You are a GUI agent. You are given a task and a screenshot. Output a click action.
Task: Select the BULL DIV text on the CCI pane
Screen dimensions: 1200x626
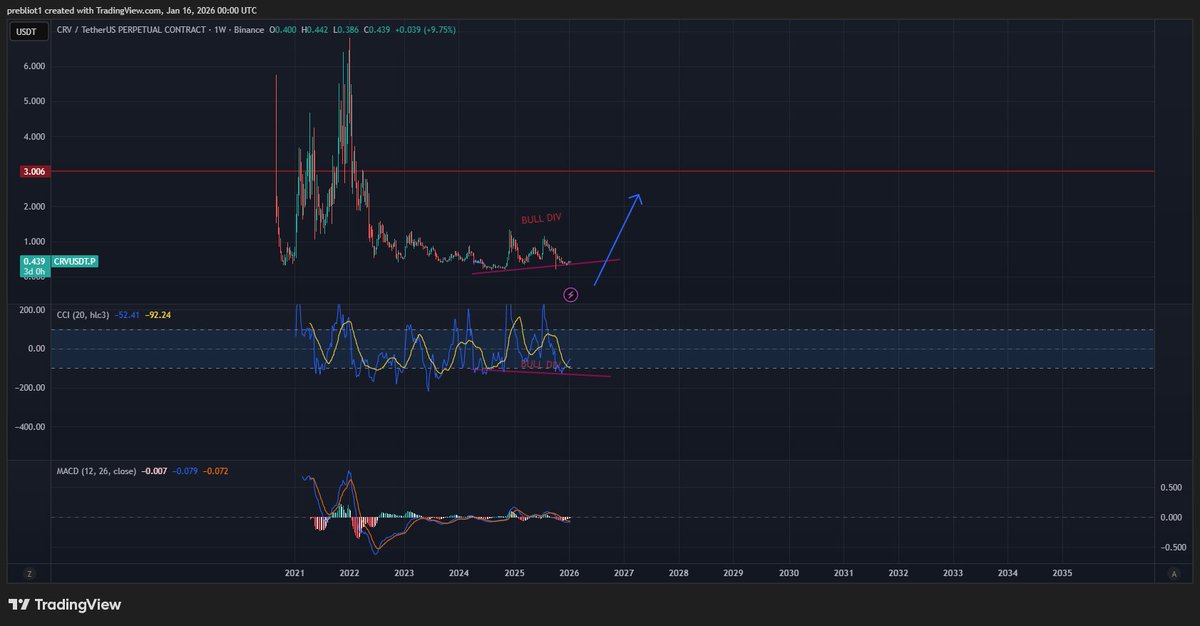(541, 365)
